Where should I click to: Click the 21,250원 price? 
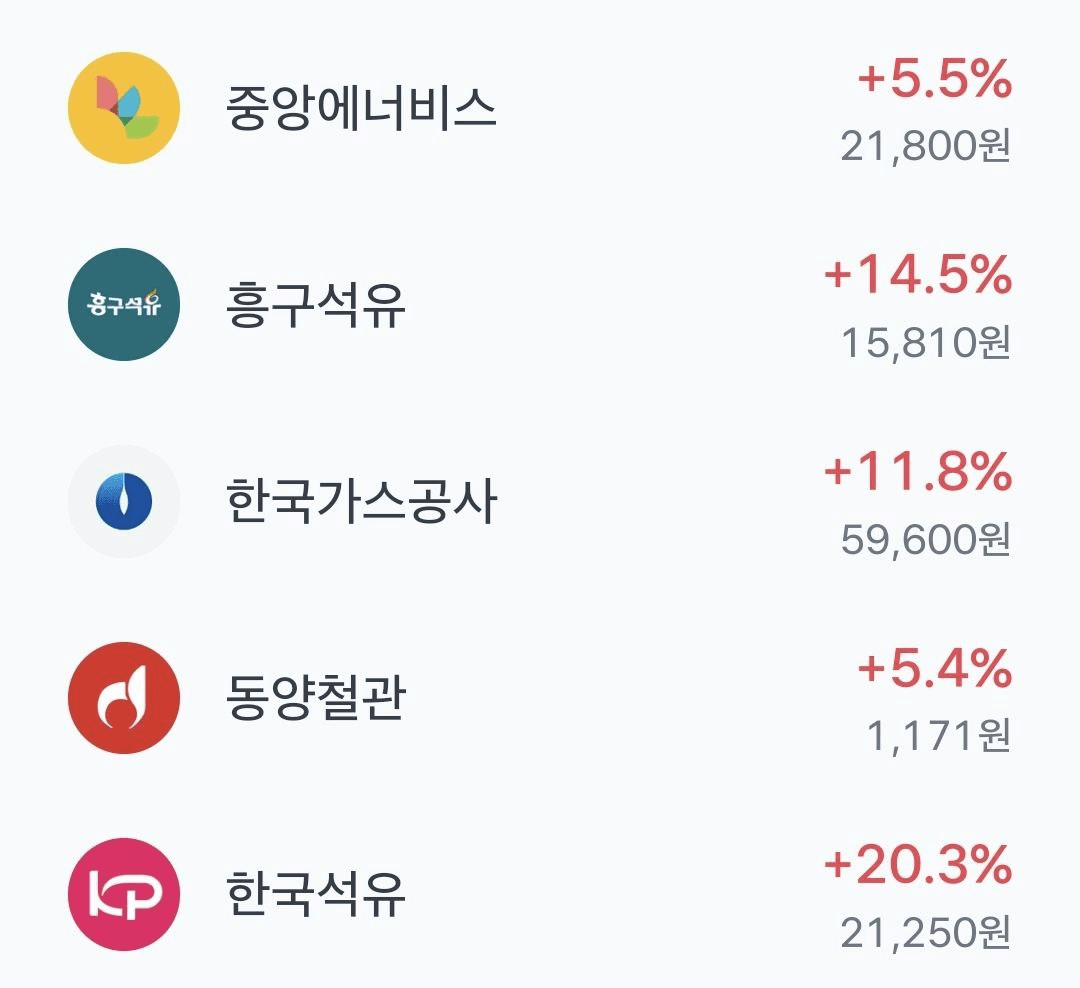point(926,932)
